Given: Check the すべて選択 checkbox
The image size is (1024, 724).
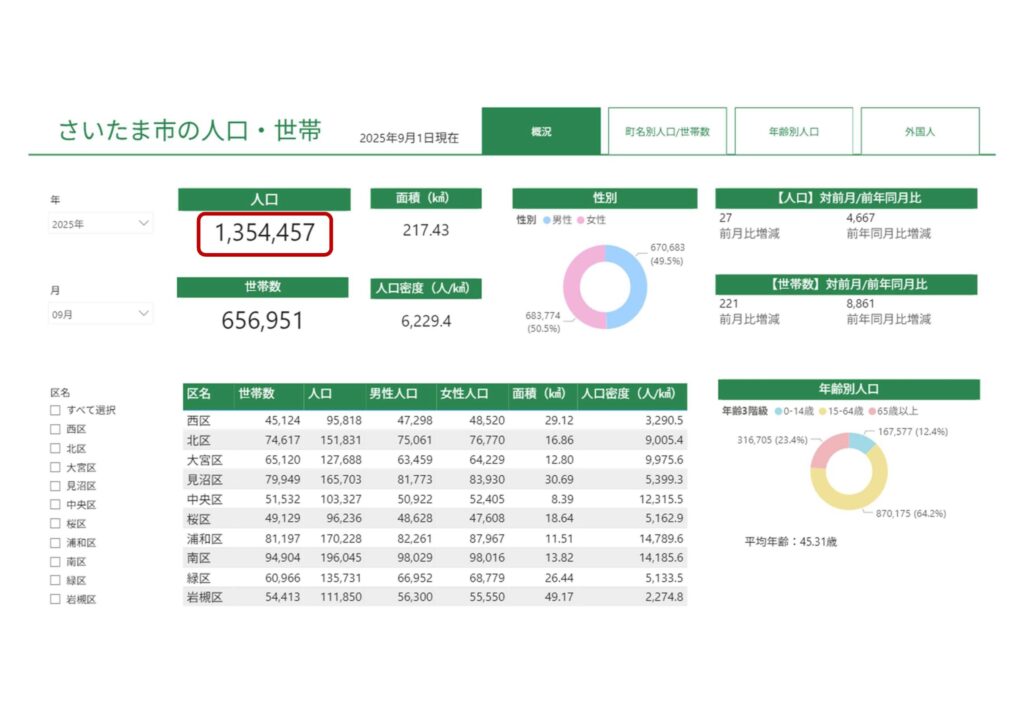Looking at the screenshot, I should (56, 410).
